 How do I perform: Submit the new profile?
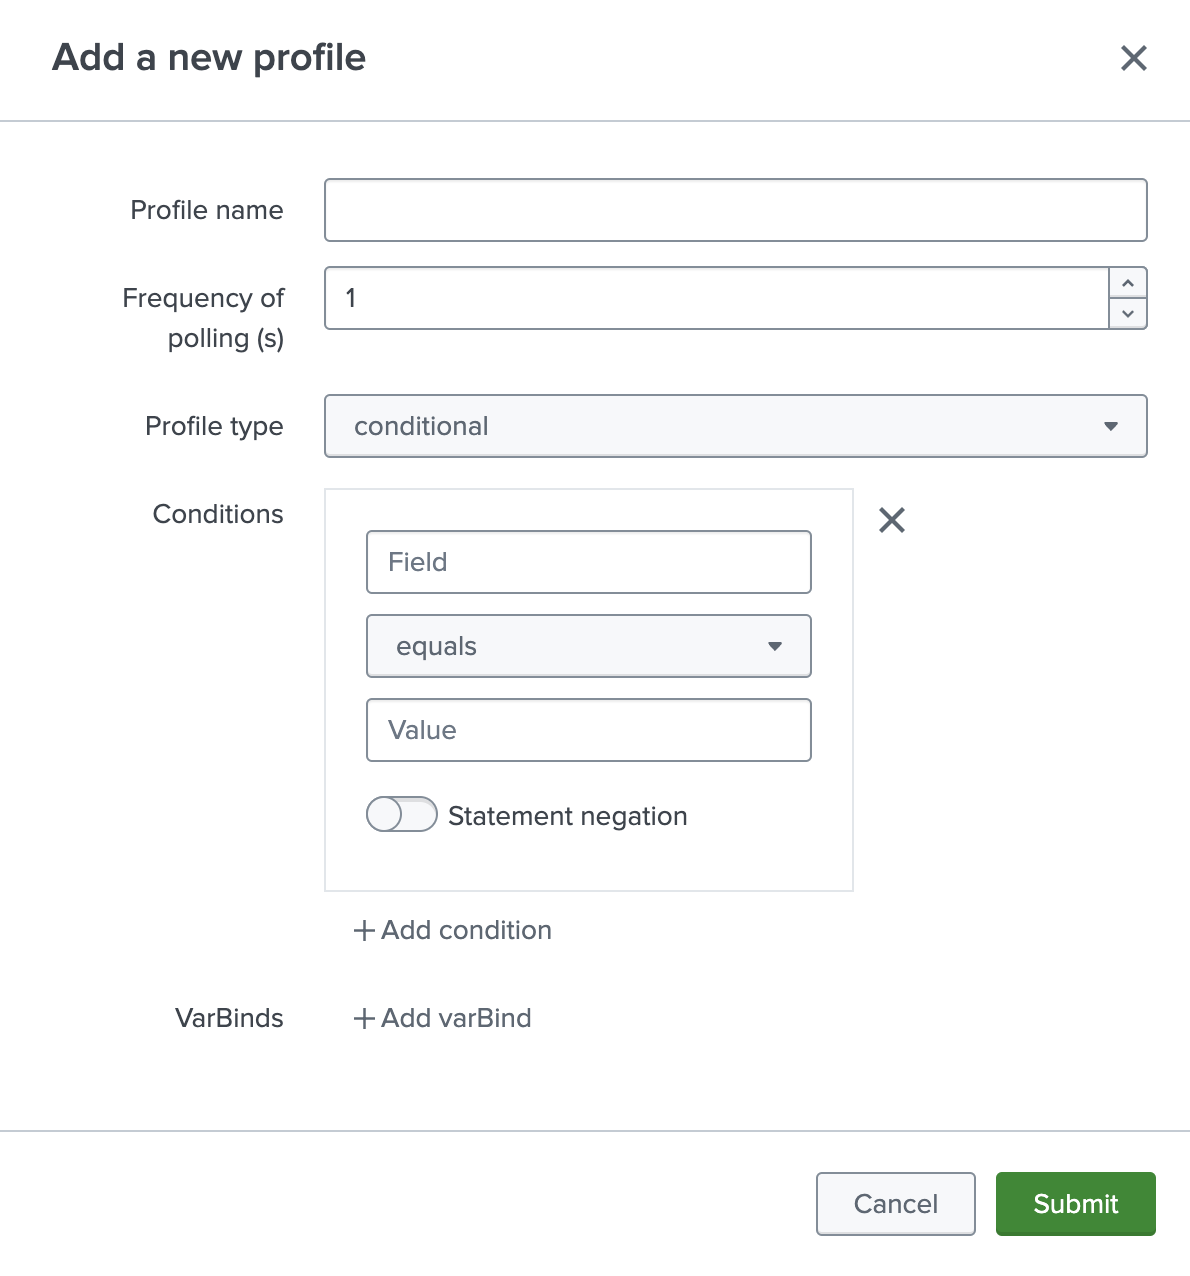1075,1204
